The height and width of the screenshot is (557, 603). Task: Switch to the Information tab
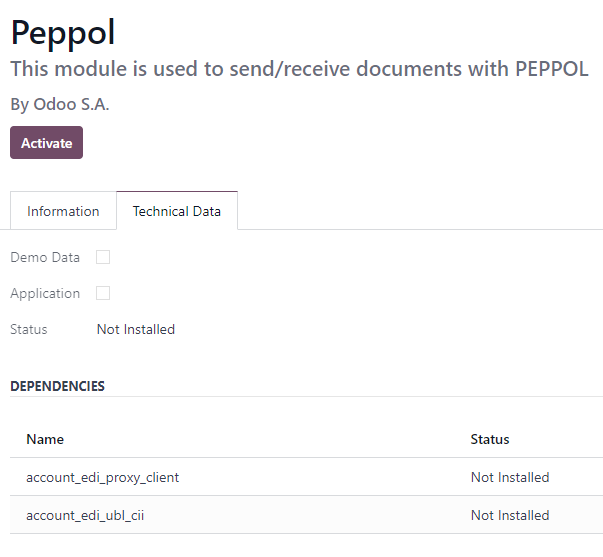click(63, 211)
